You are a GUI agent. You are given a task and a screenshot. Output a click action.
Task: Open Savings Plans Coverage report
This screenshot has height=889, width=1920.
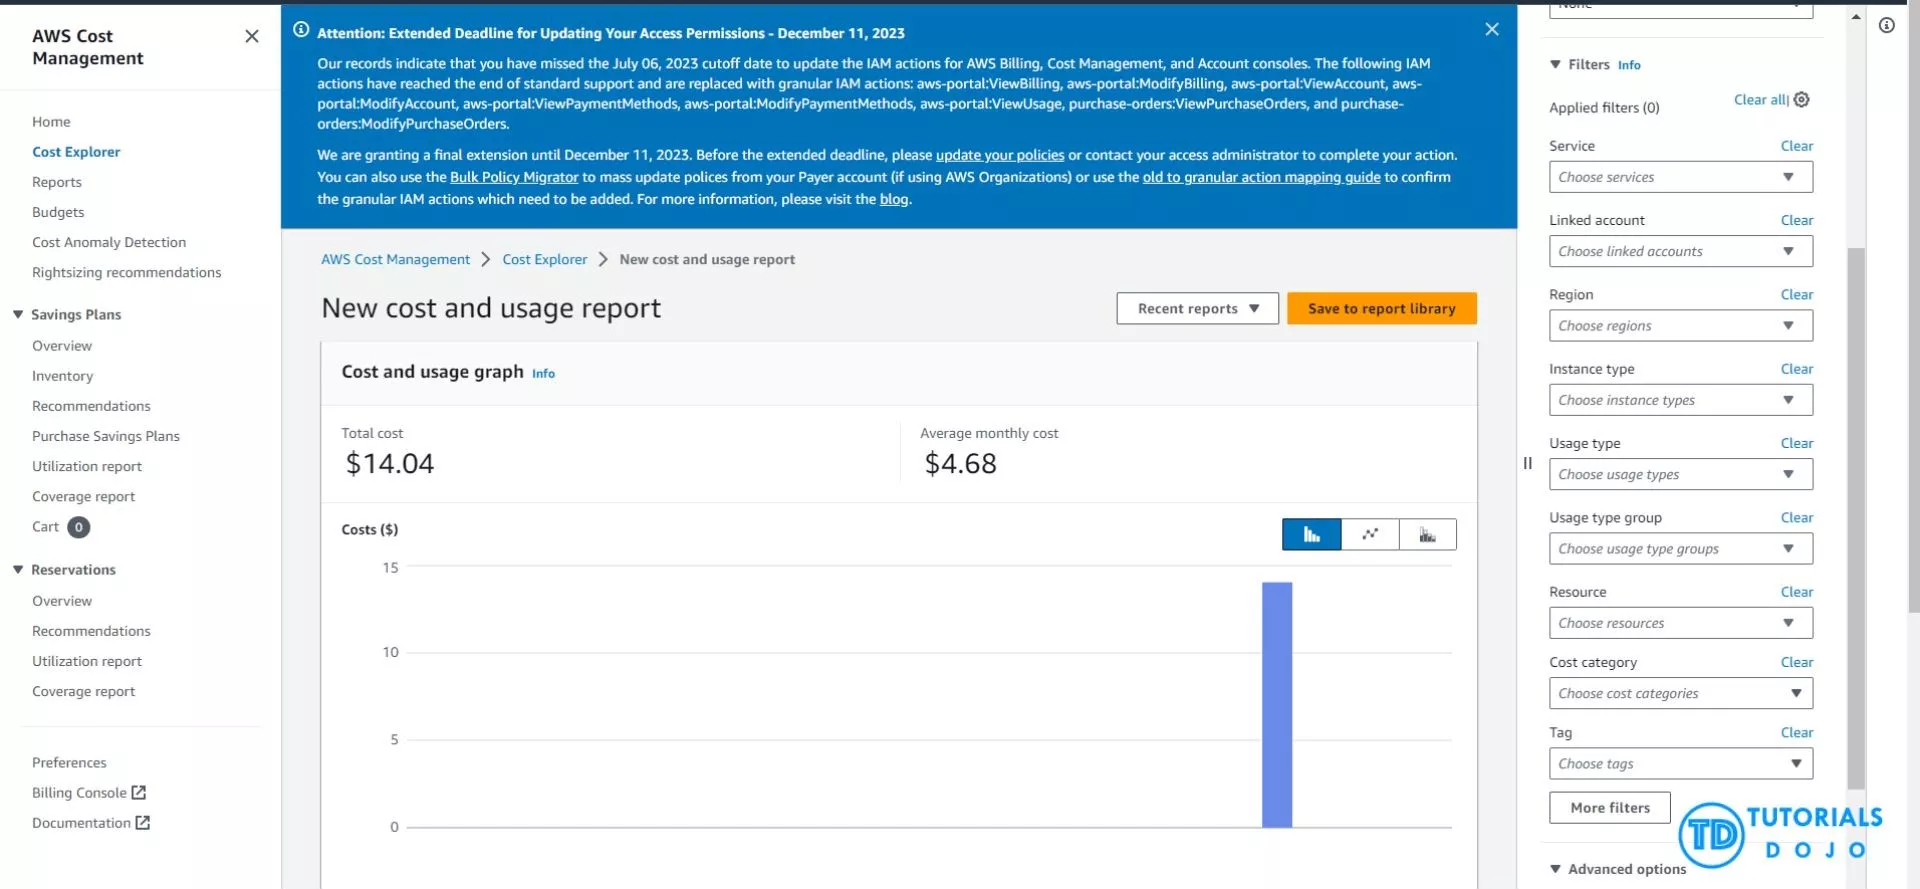pos(83,497)
